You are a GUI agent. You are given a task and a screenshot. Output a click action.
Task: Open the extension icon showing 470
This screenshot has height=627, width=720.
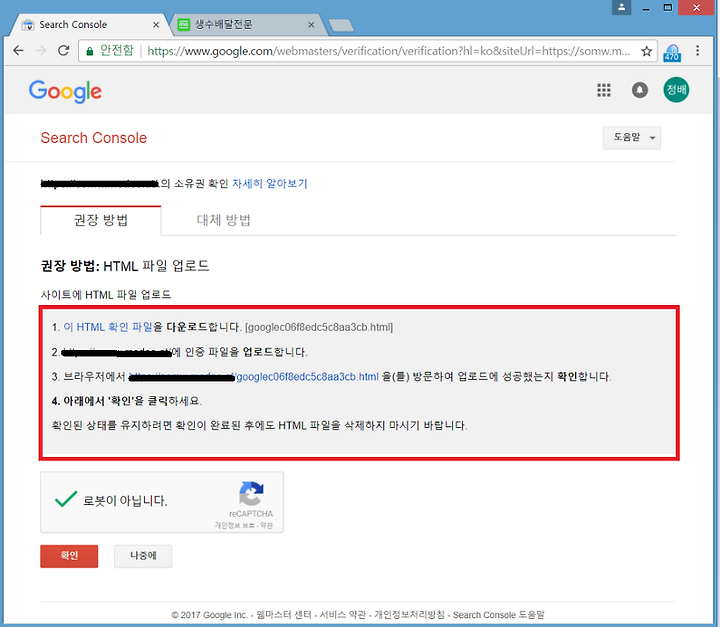coord(672,52)
